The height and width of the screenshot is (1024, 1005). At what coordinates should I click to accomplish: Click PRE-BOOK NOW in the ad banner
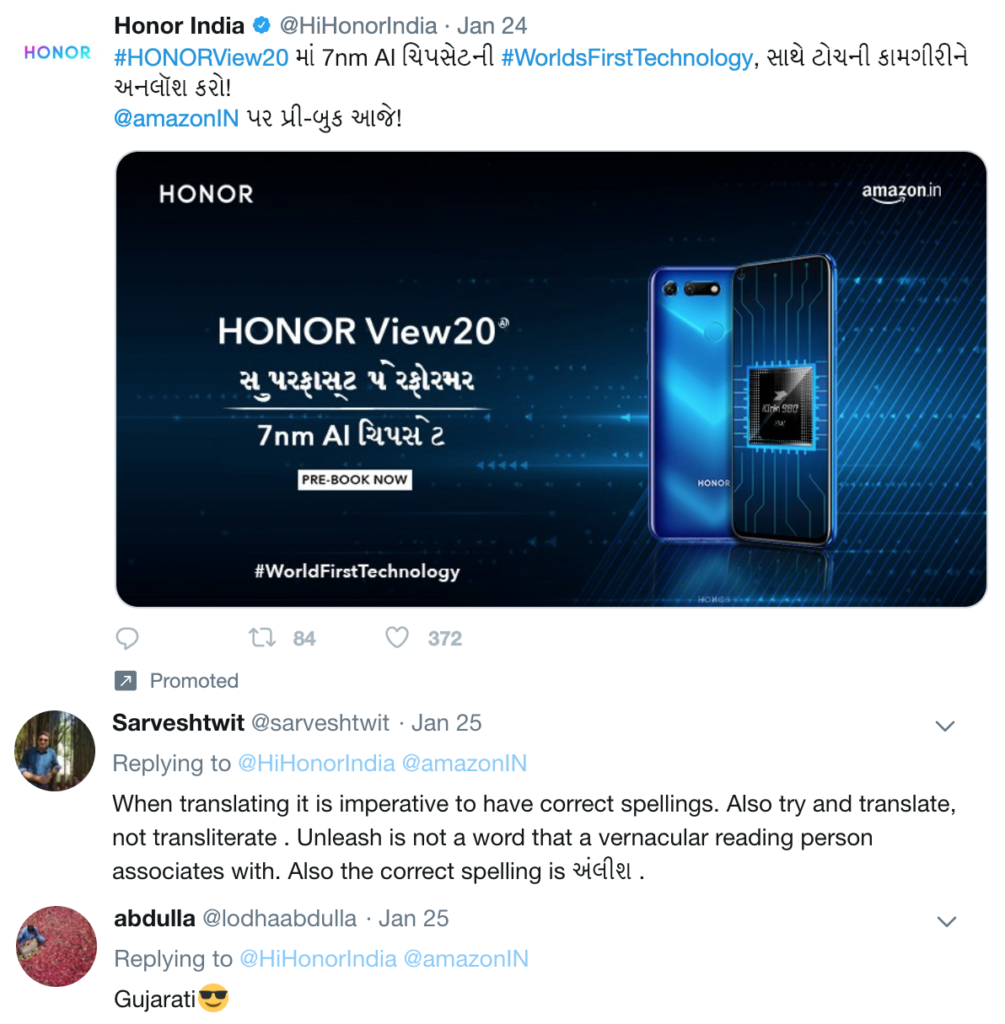(355, 480)
